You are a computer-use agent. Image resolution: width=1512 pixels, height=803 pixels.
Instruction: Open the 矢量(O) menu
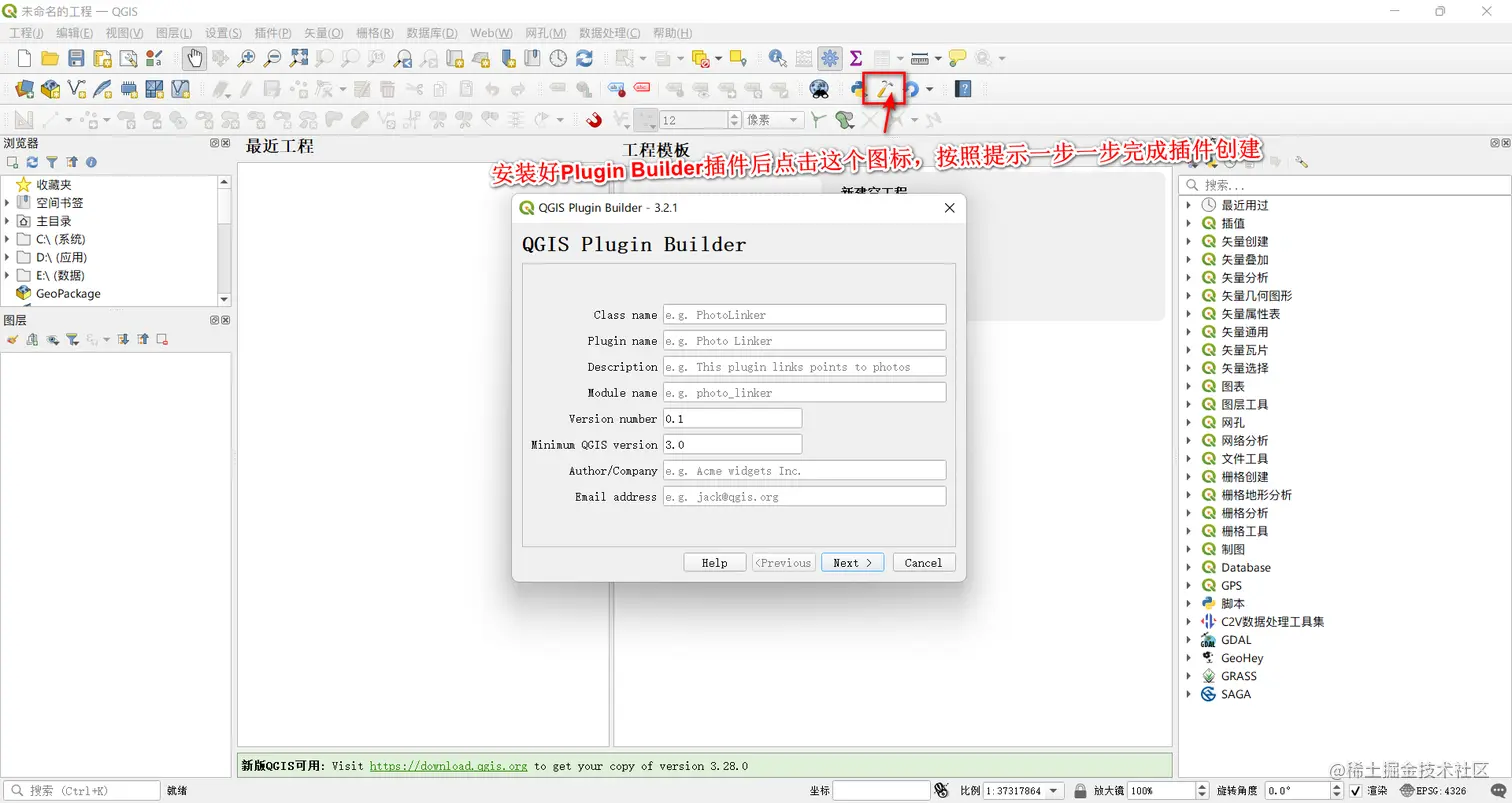[x=323, y=32]
